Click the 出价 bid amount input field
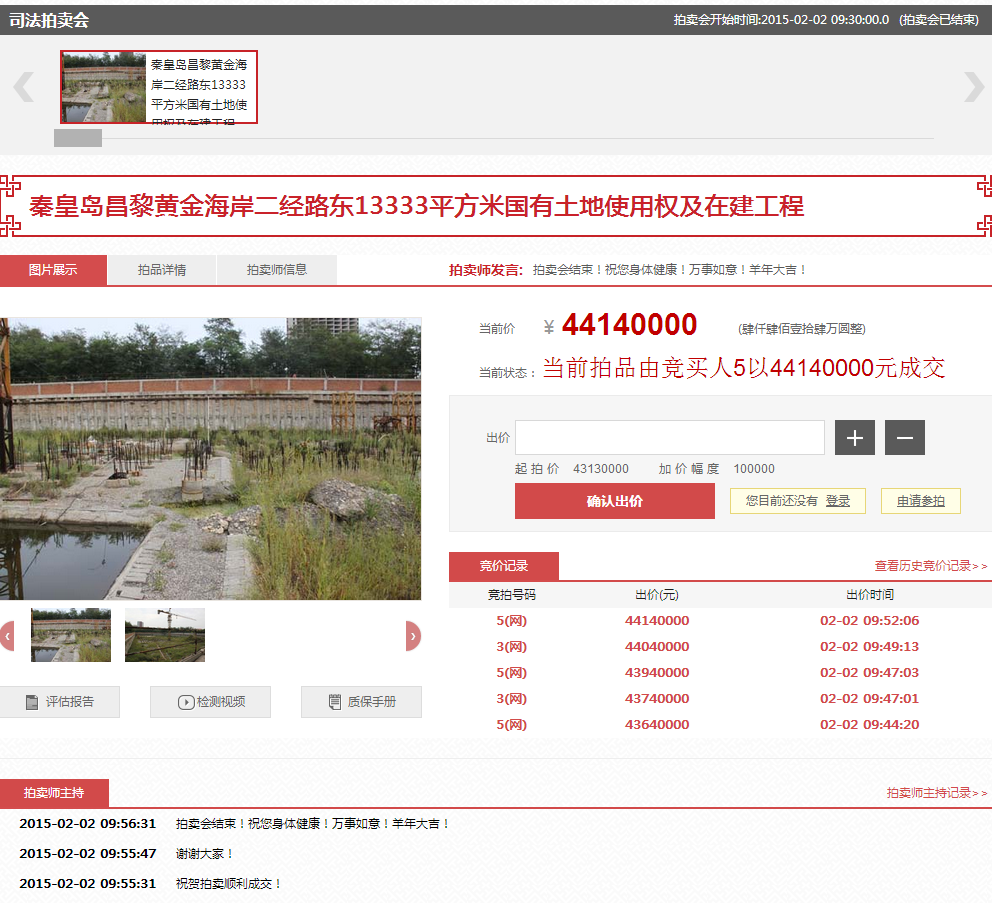Screen dimensions: 992x903 click(669, 438)
